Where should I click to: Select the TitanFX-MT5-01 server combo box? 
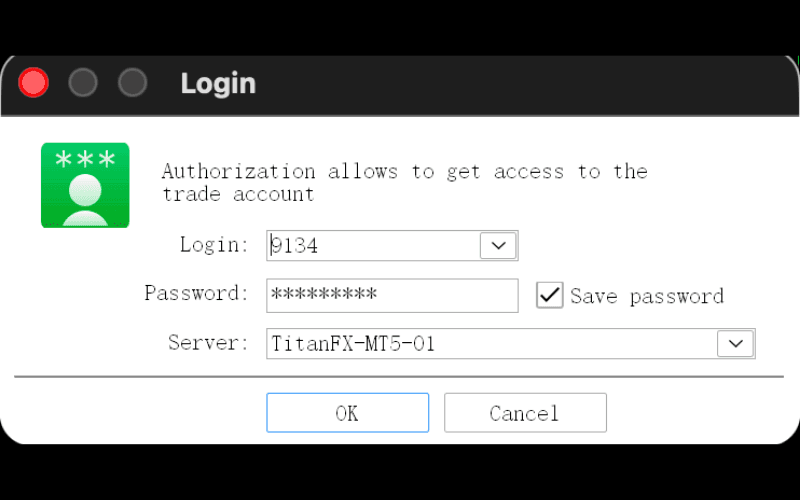[x=511, y=343]
